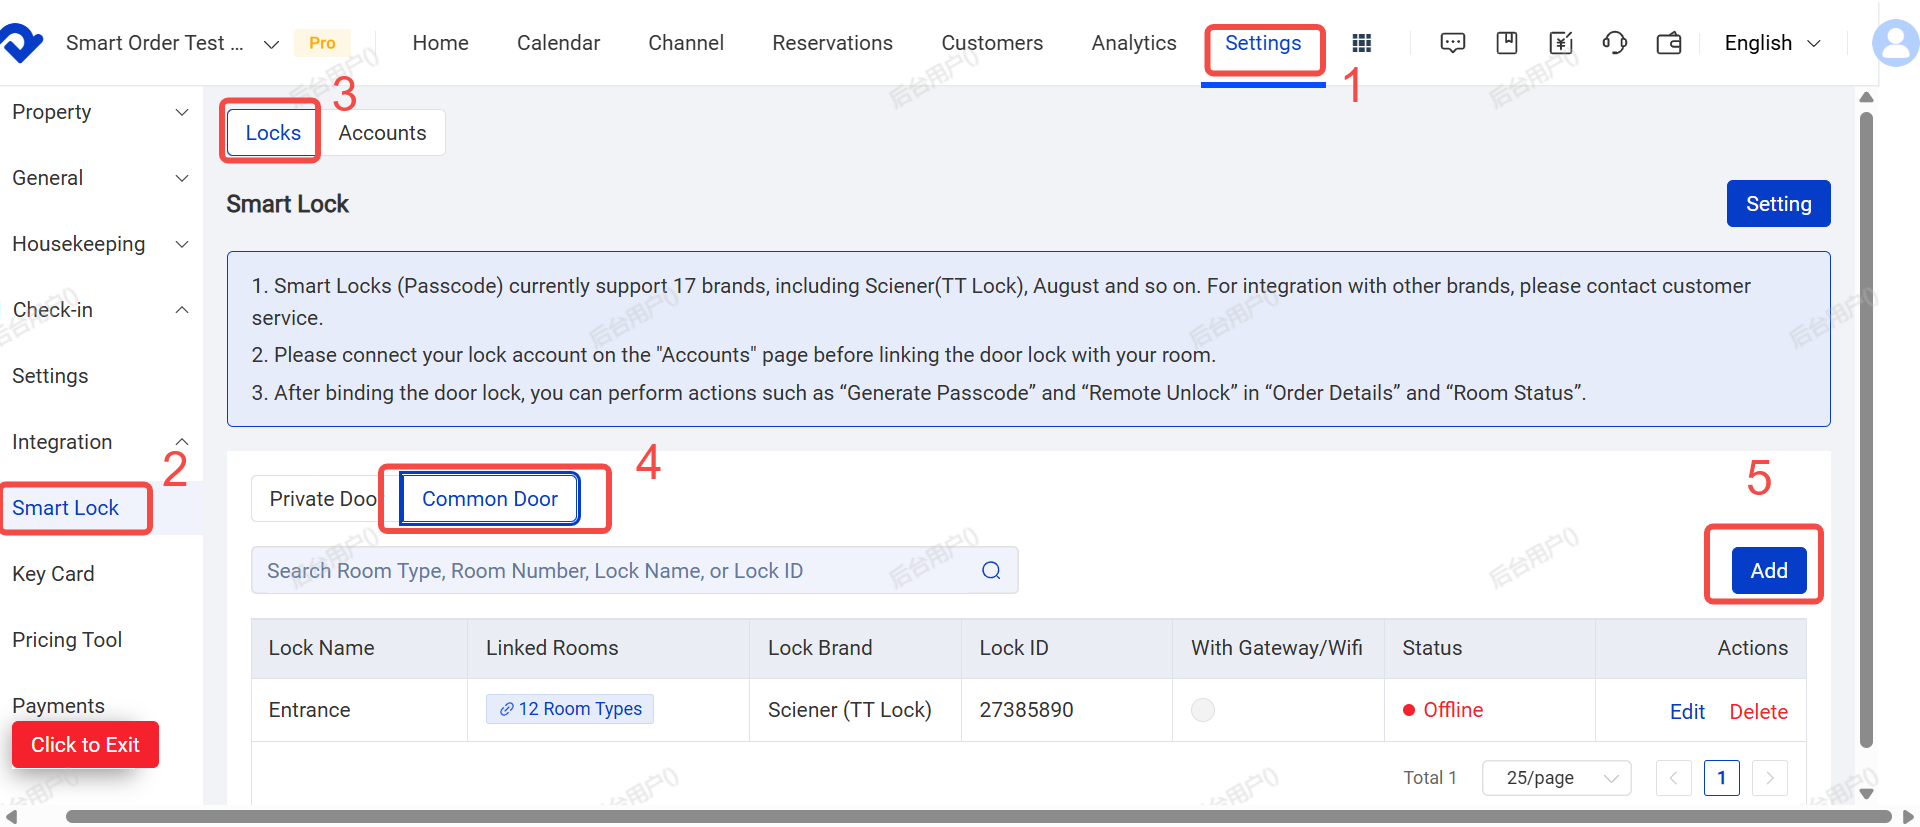Click the Pro badge
The width and height of the screenshot is (1920, 827).
coord(322,43)
